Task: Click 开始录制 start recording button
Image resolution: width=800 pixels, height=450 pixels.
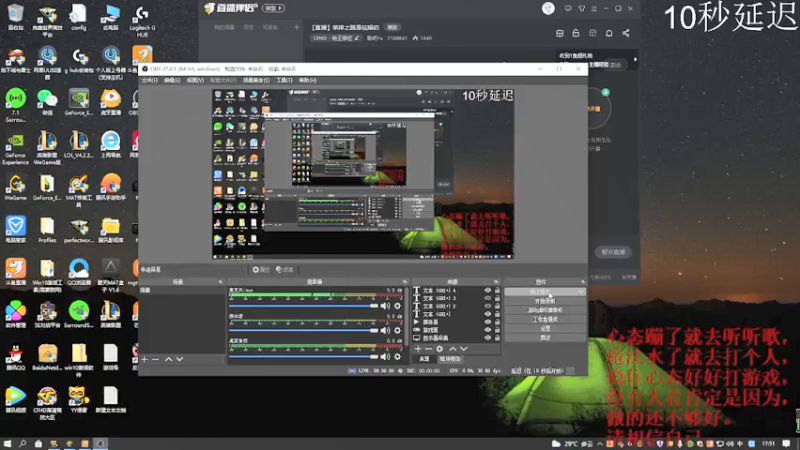Action: coord(544,301)
